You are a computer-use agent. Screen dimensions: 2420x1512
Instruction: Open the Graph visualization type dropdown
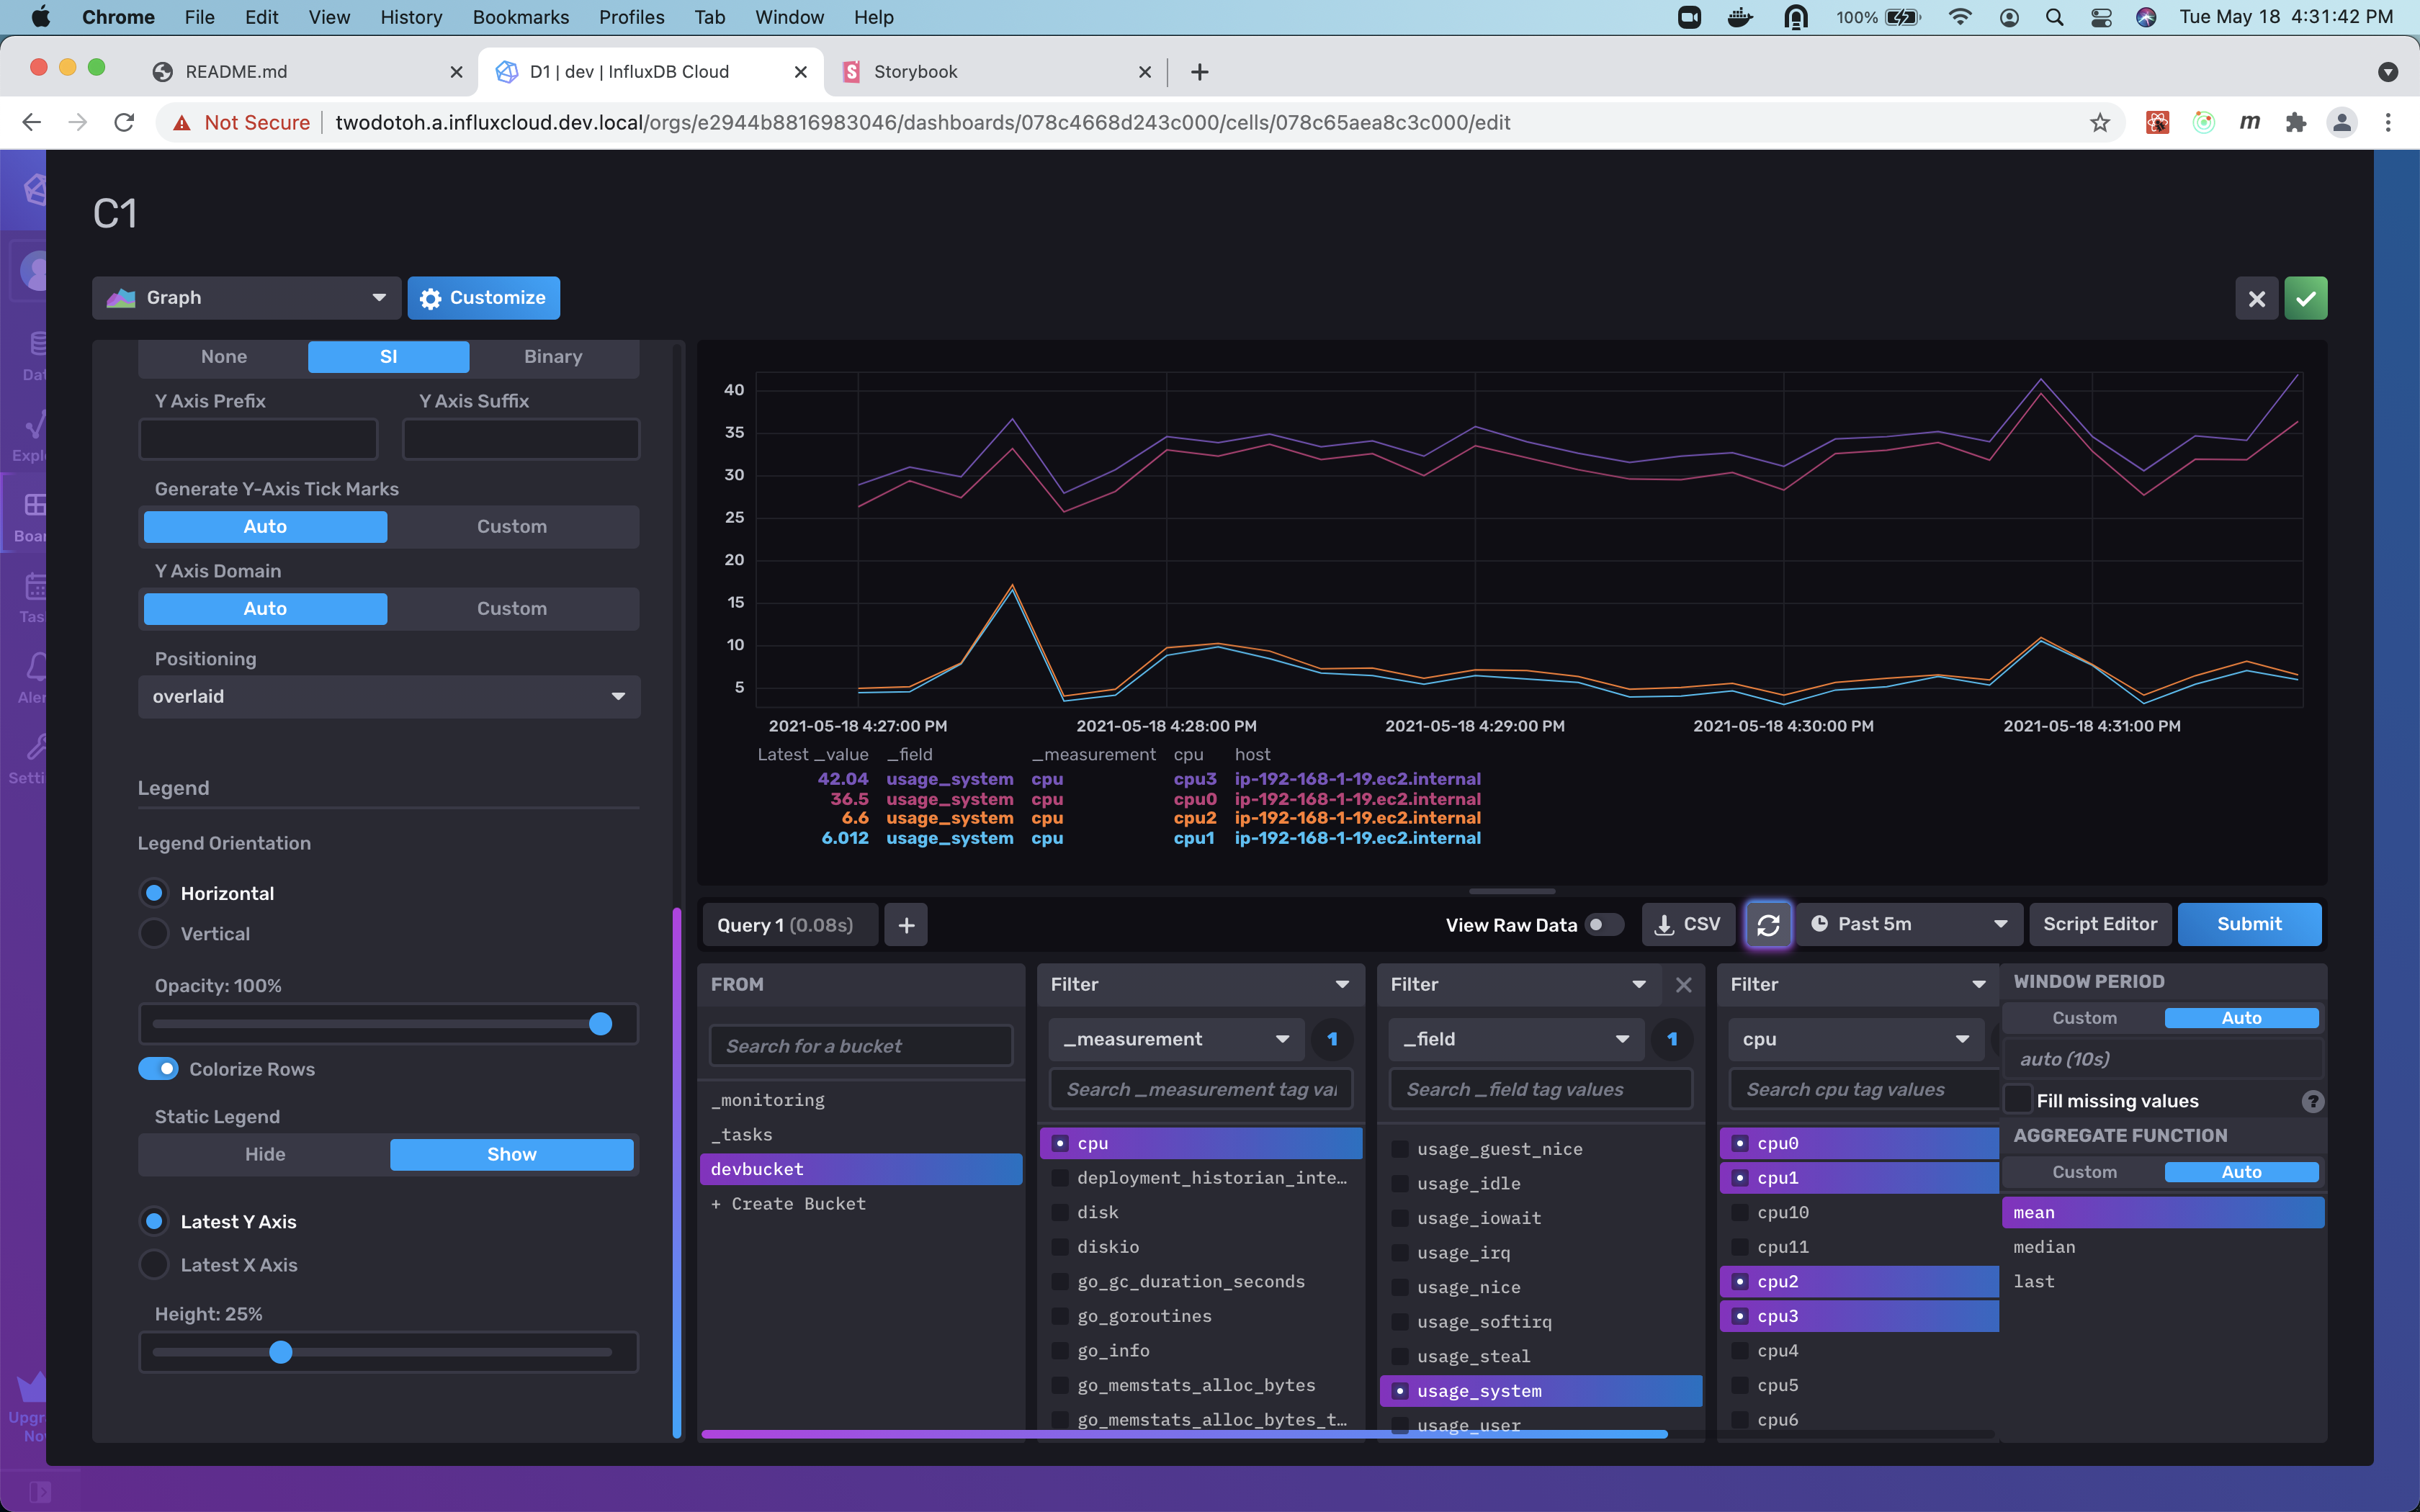pos(246,297)
